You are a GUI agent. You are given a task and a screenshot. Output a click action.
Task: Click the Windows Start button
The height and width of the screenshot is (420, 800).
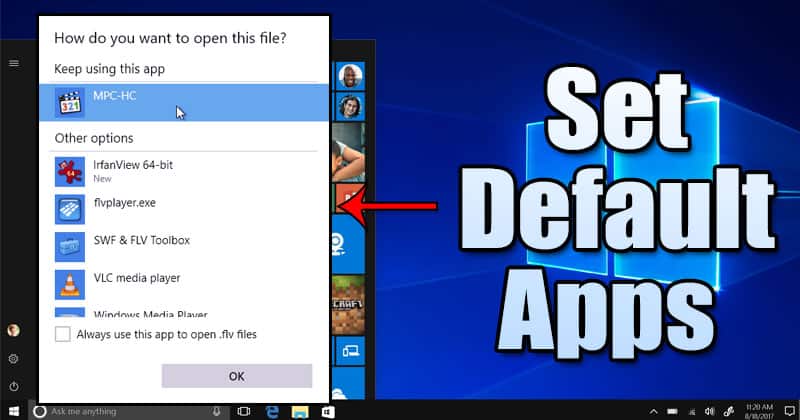[x=14, y=411]
